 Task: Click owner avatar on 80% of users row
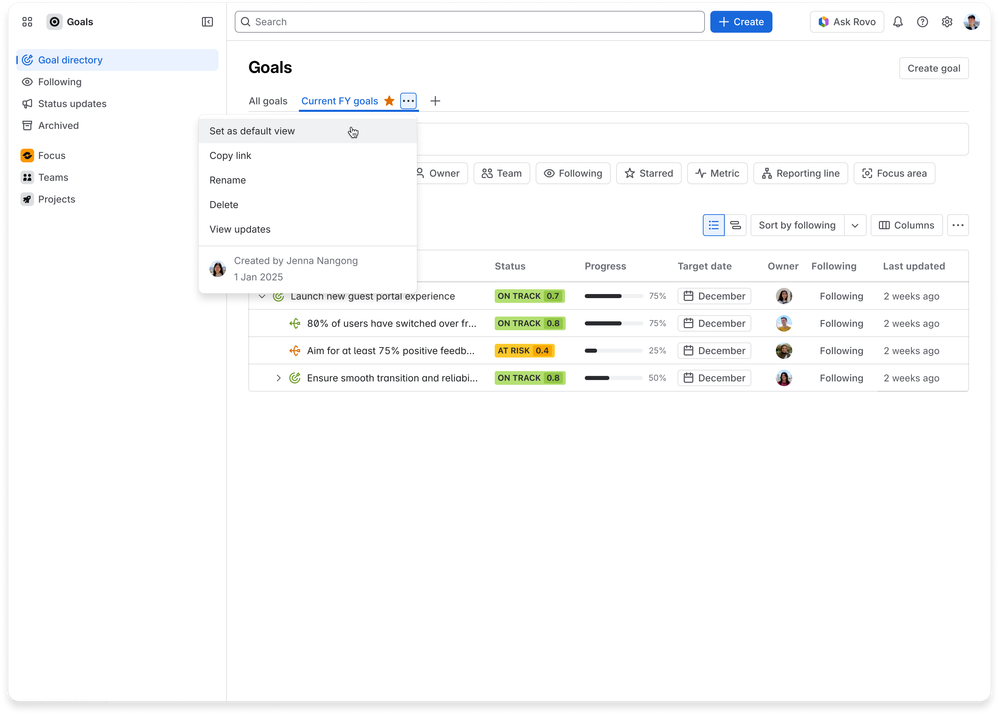pos(784,324)
